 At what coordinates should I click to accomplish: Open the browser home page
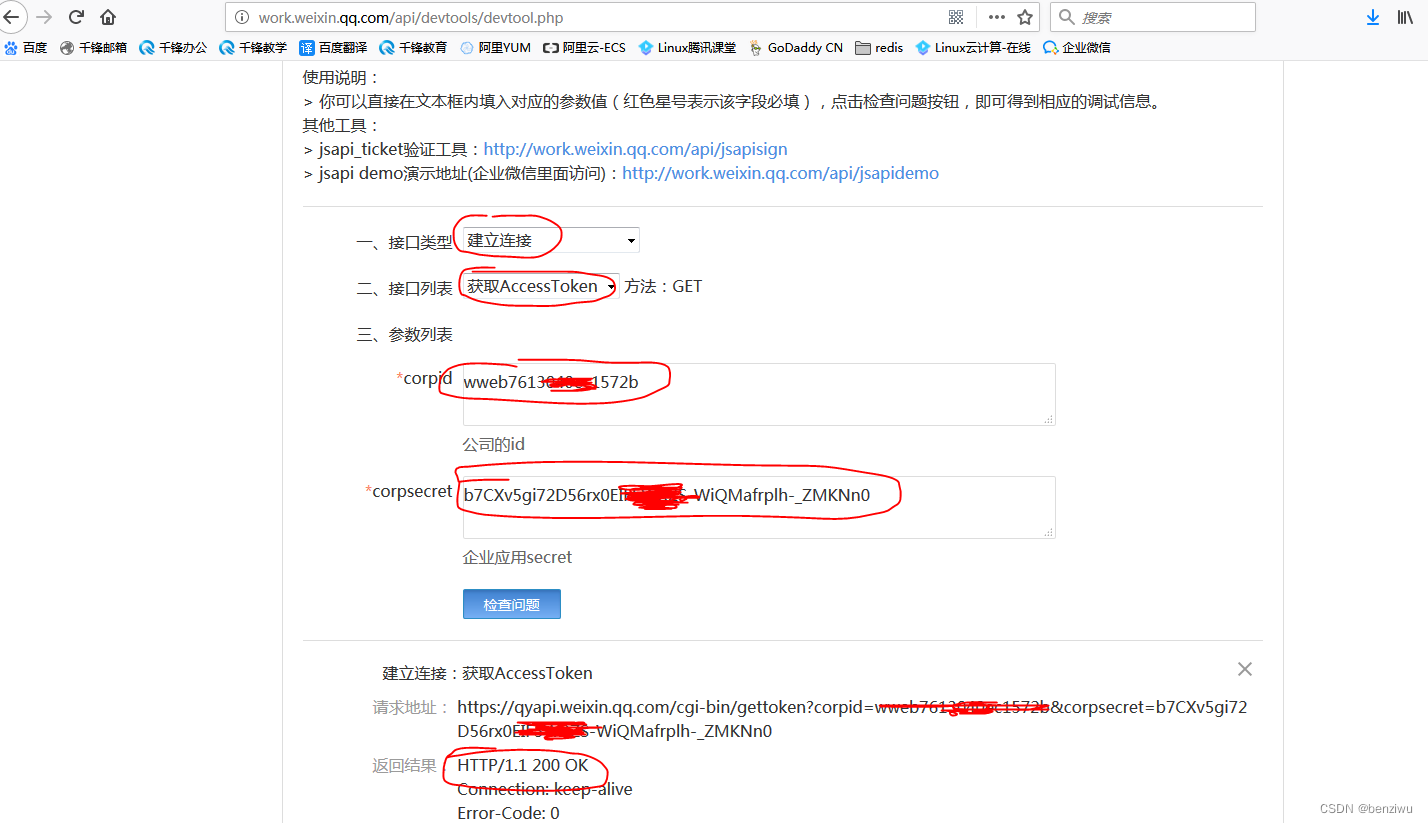click(108, 17)
